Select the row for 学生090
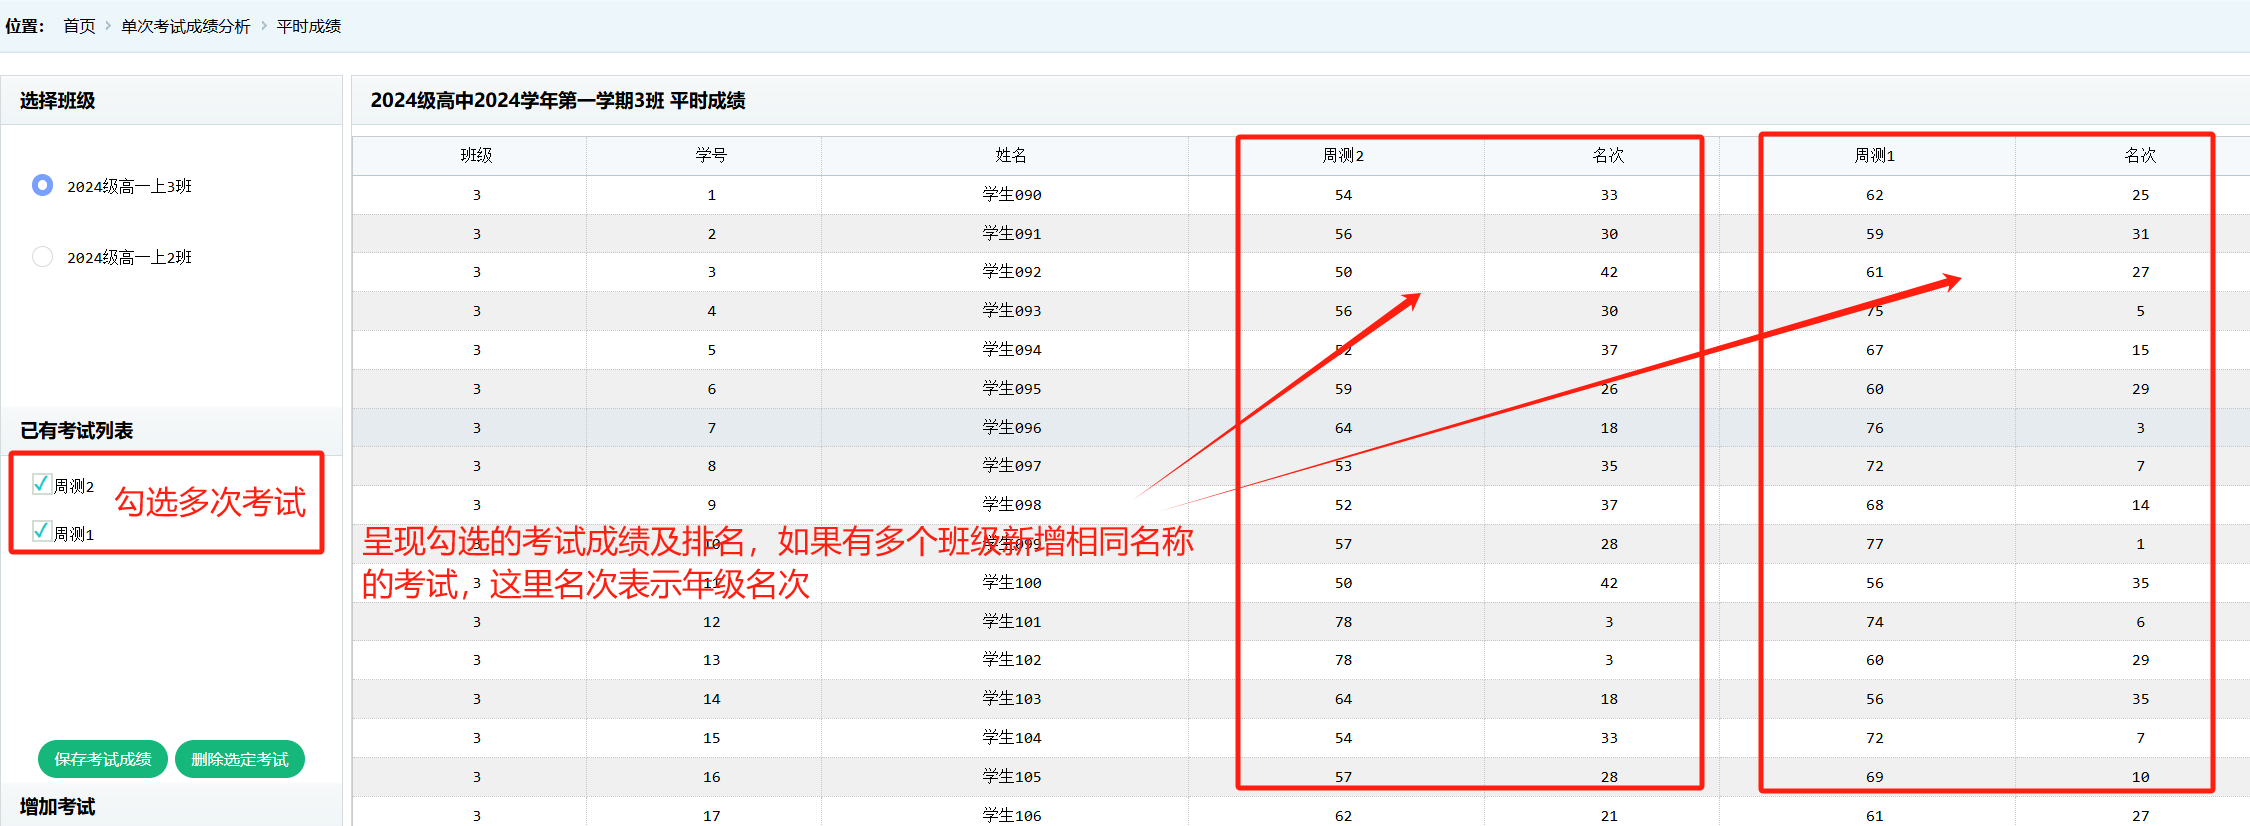This screenshot has height=826, width=2250. point(1011,194)
